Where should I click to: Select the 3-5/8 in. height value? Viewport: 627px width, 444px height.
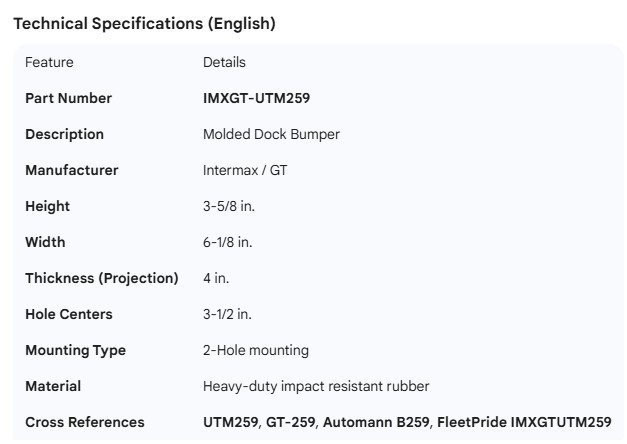tap(230, 206)
